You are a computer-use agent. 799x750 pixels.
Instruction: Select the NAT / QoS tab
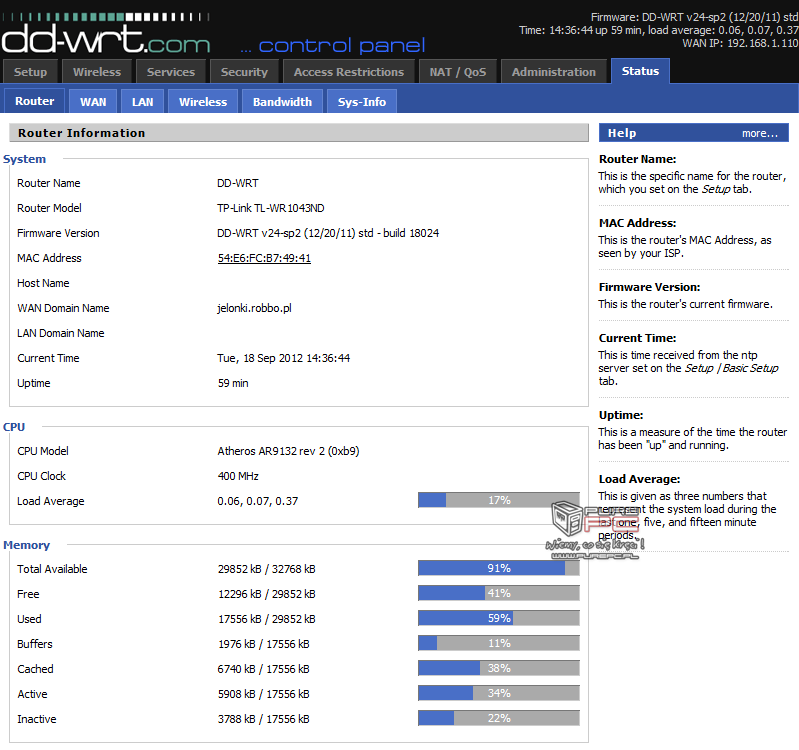coord(456,72)
